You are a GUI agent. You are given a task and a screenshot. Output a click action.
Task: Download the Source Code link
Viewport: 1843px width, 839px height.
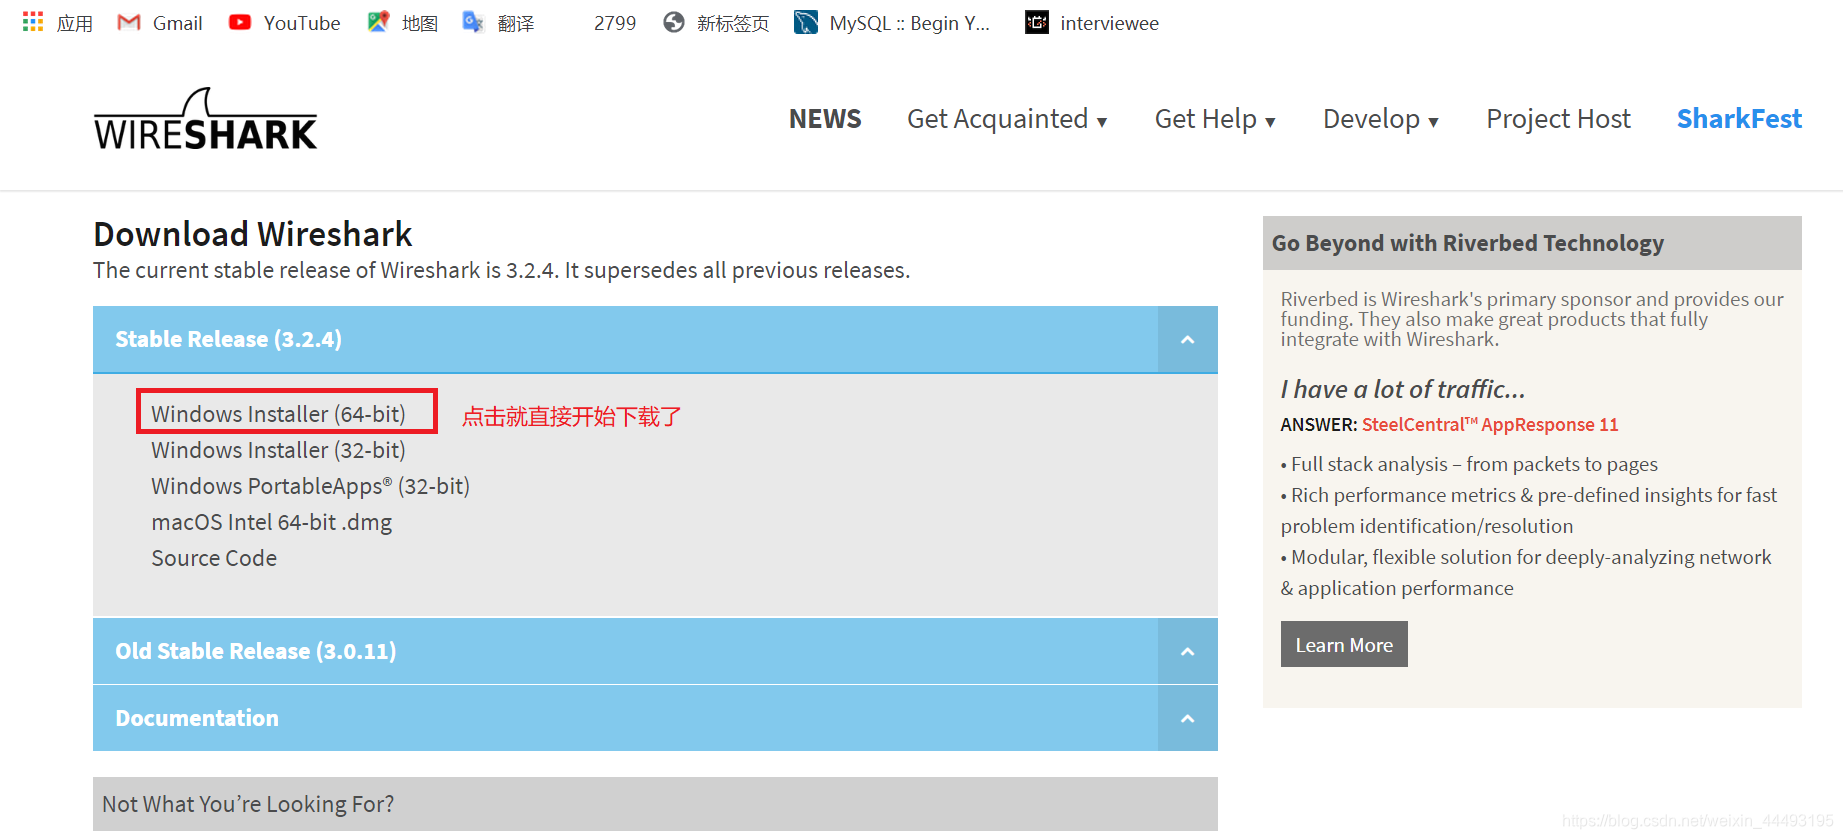(214, 558)
